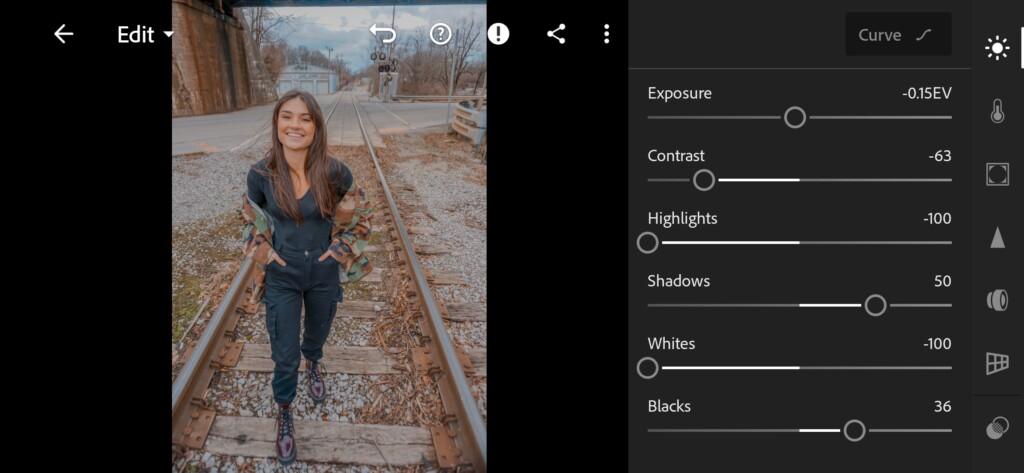Open the Optics lens panel icon
Screen dimensions: 1024x473
[x=997, y=301]
